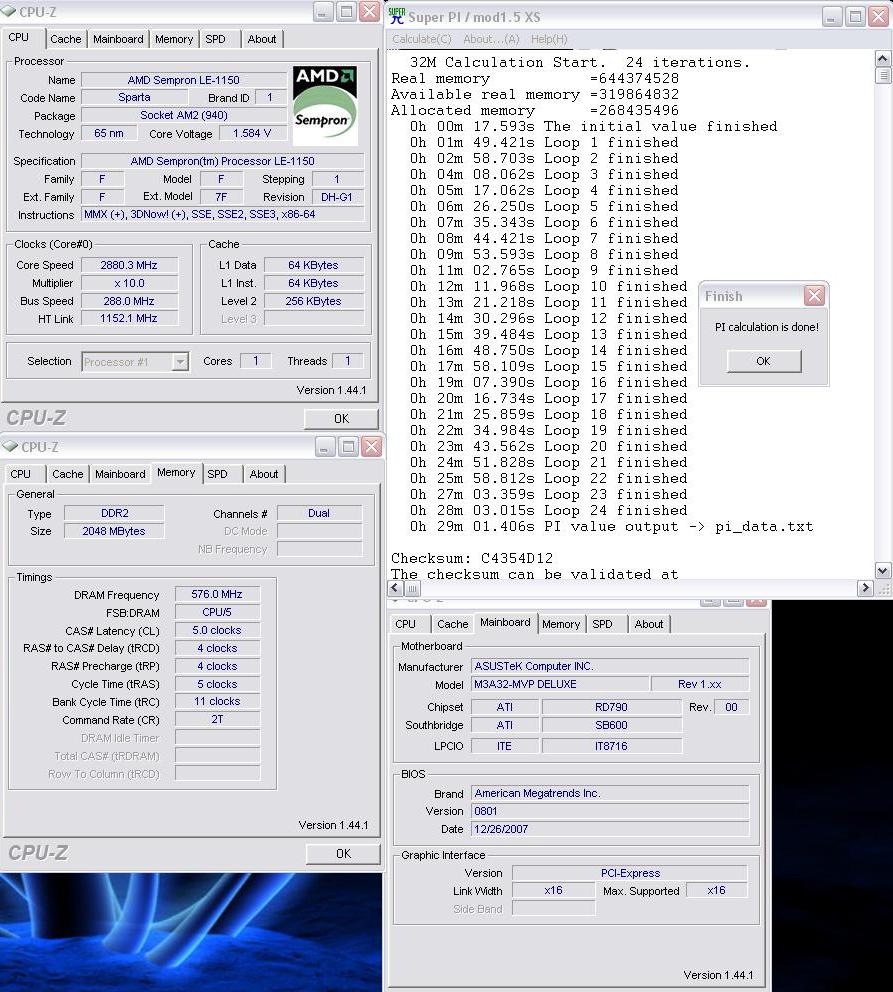Click Memory CPU-Z window title icon
Viewport: 893px width, 992px height.
(x=10, y=447)
